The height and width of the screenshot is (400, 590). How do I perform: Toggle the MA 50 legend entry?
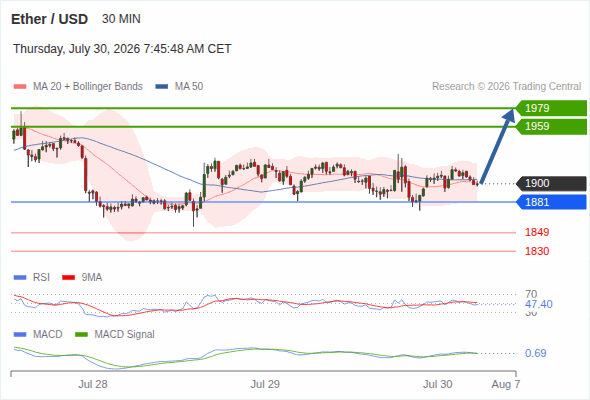pos(179,87)
